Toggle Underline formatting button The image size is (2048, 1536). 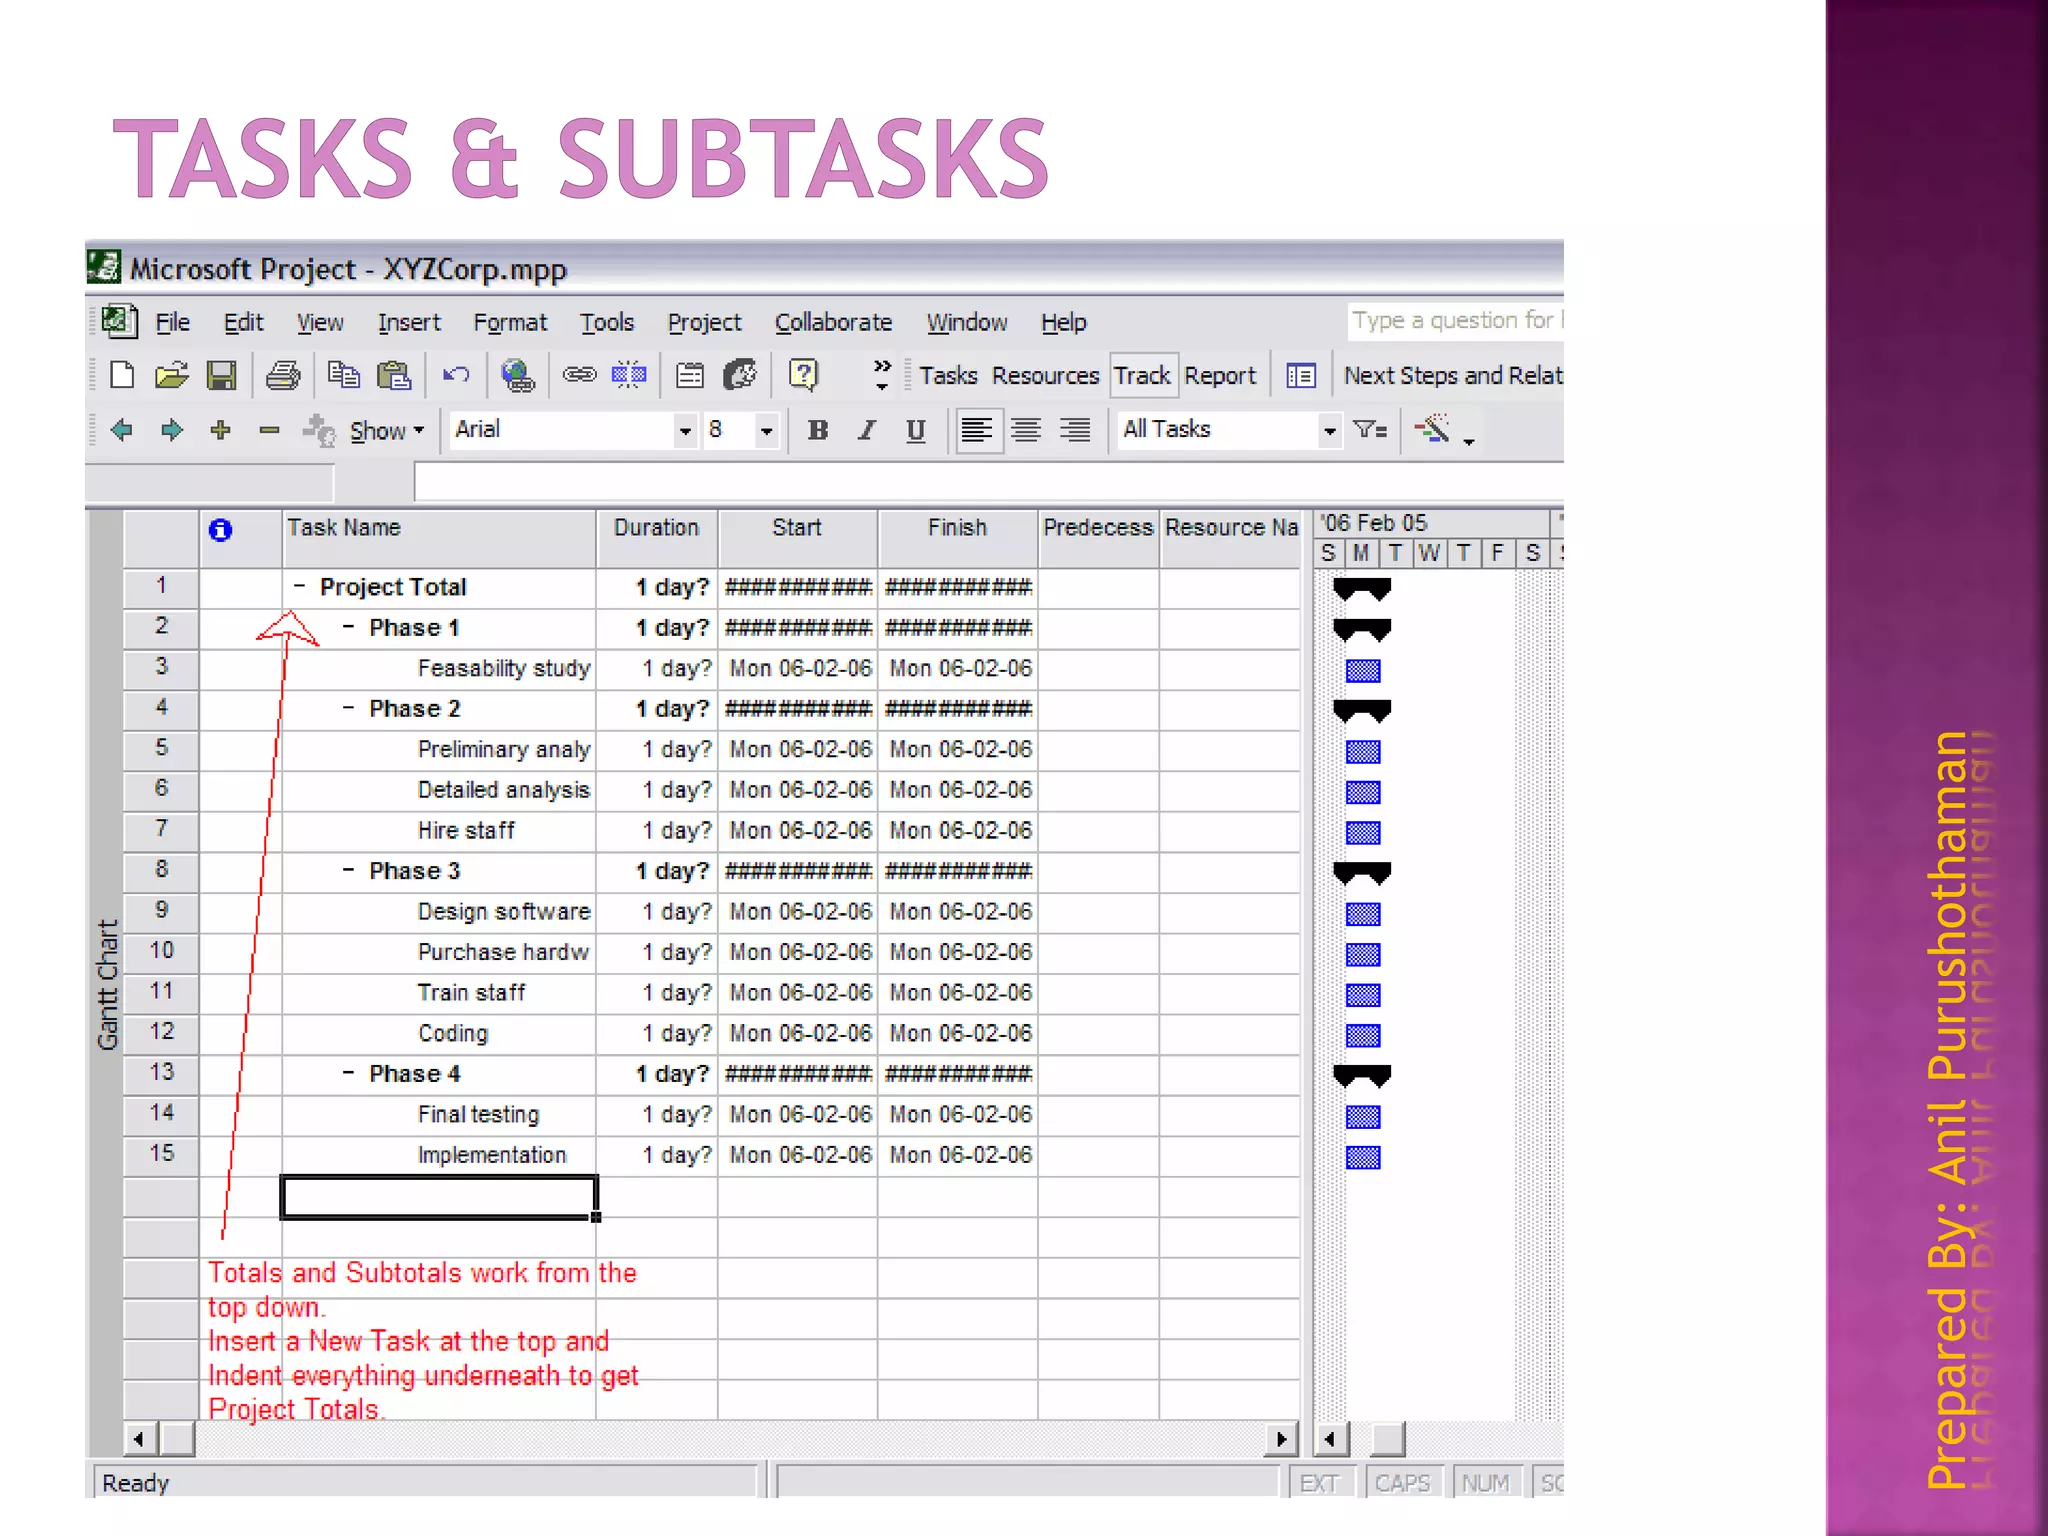pyautogui.click(x=915, y=430)
